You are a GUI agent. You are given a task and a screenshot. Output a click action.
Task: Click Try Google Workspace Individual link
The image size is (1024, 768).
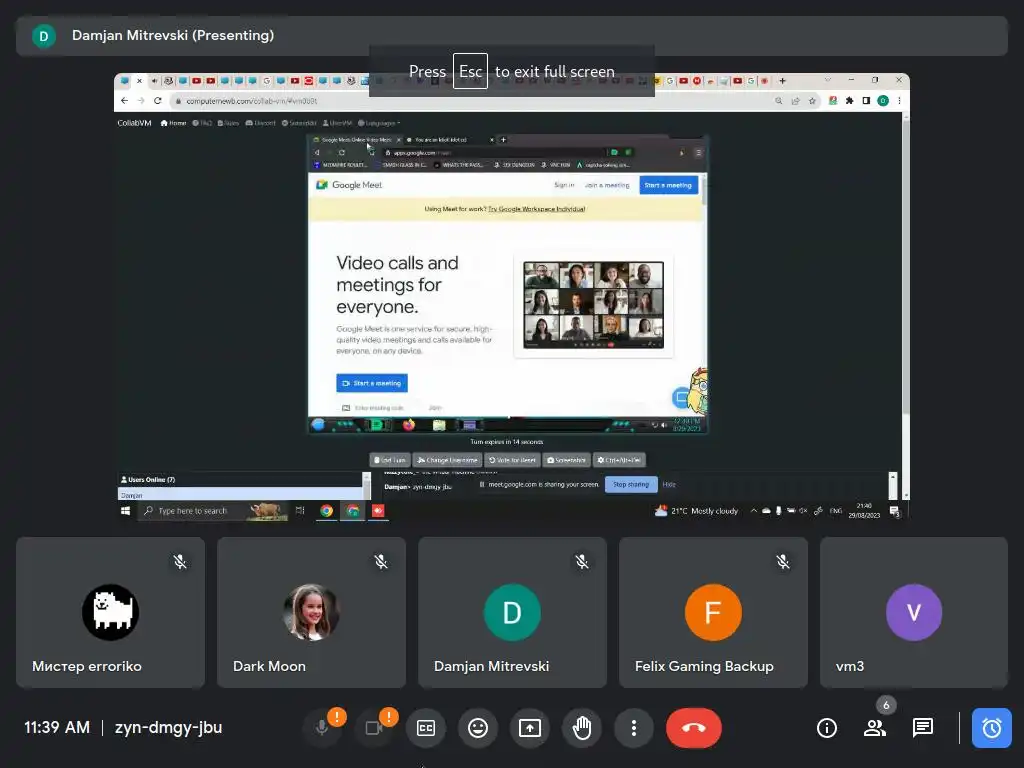tap(537, 209)
